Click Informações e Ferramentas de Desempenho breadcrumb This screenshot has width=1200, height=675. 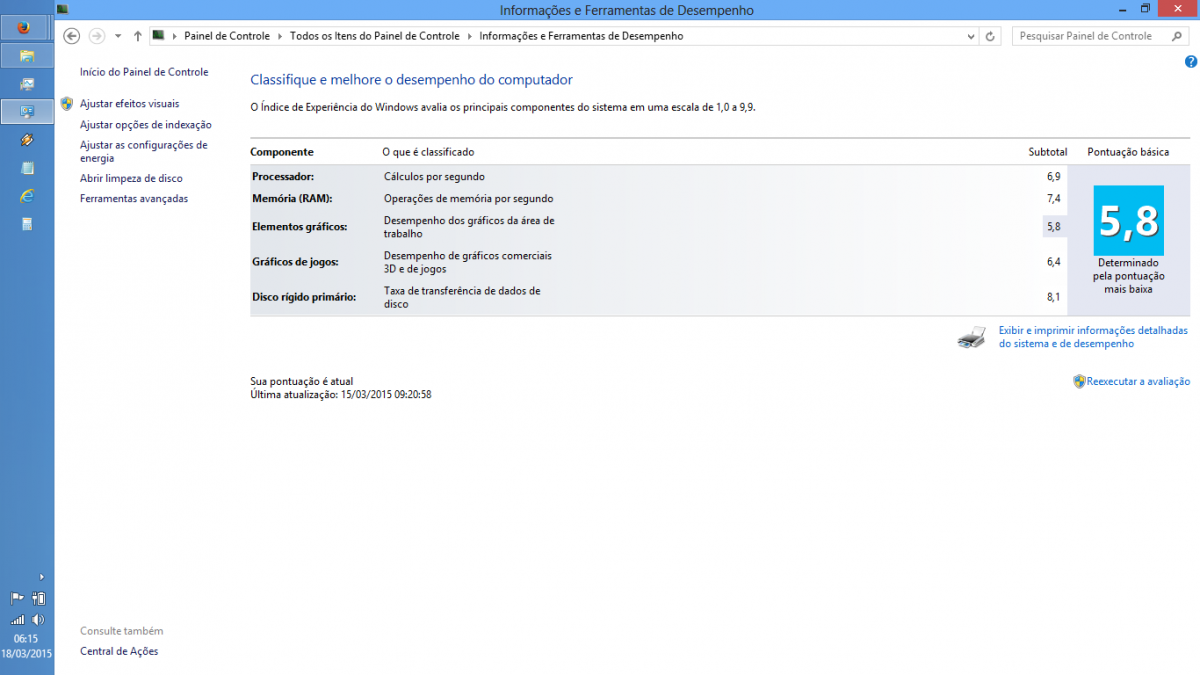581,36
